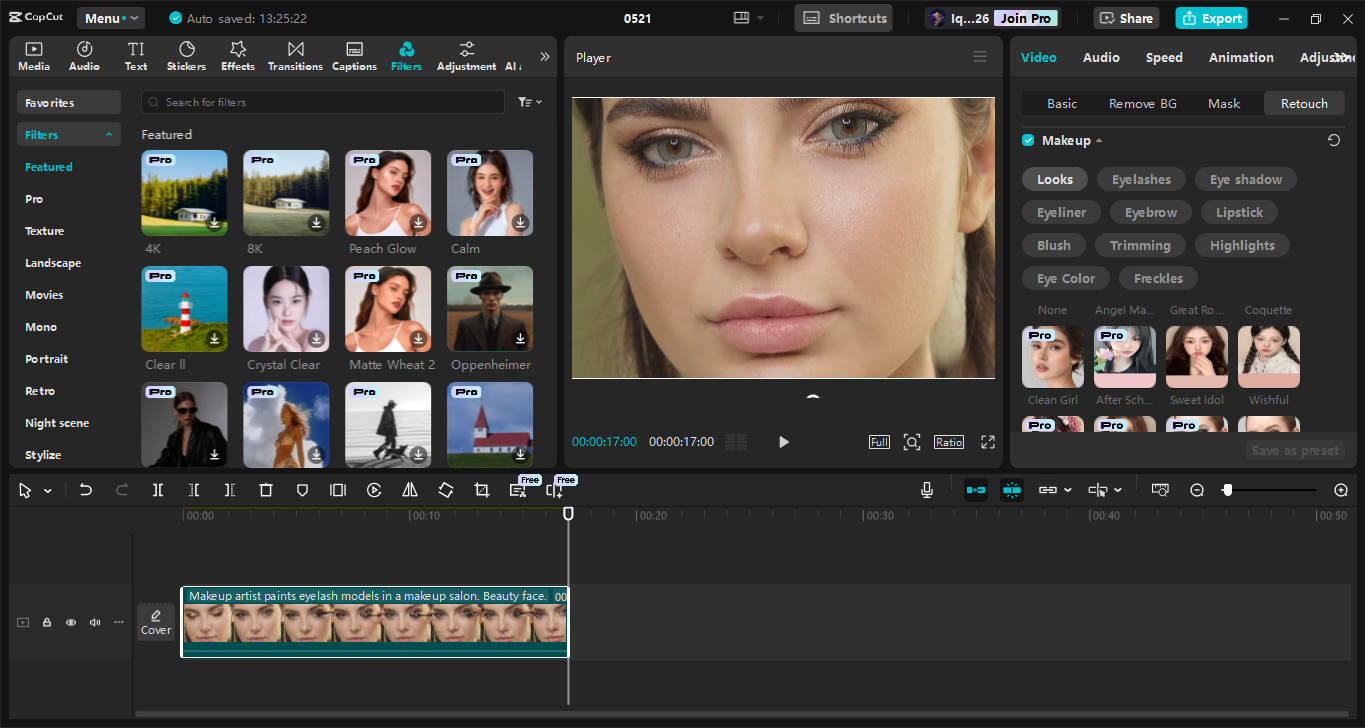
Task: Open the Lipstick category in Makeup options
Action: pos(1238,212)
